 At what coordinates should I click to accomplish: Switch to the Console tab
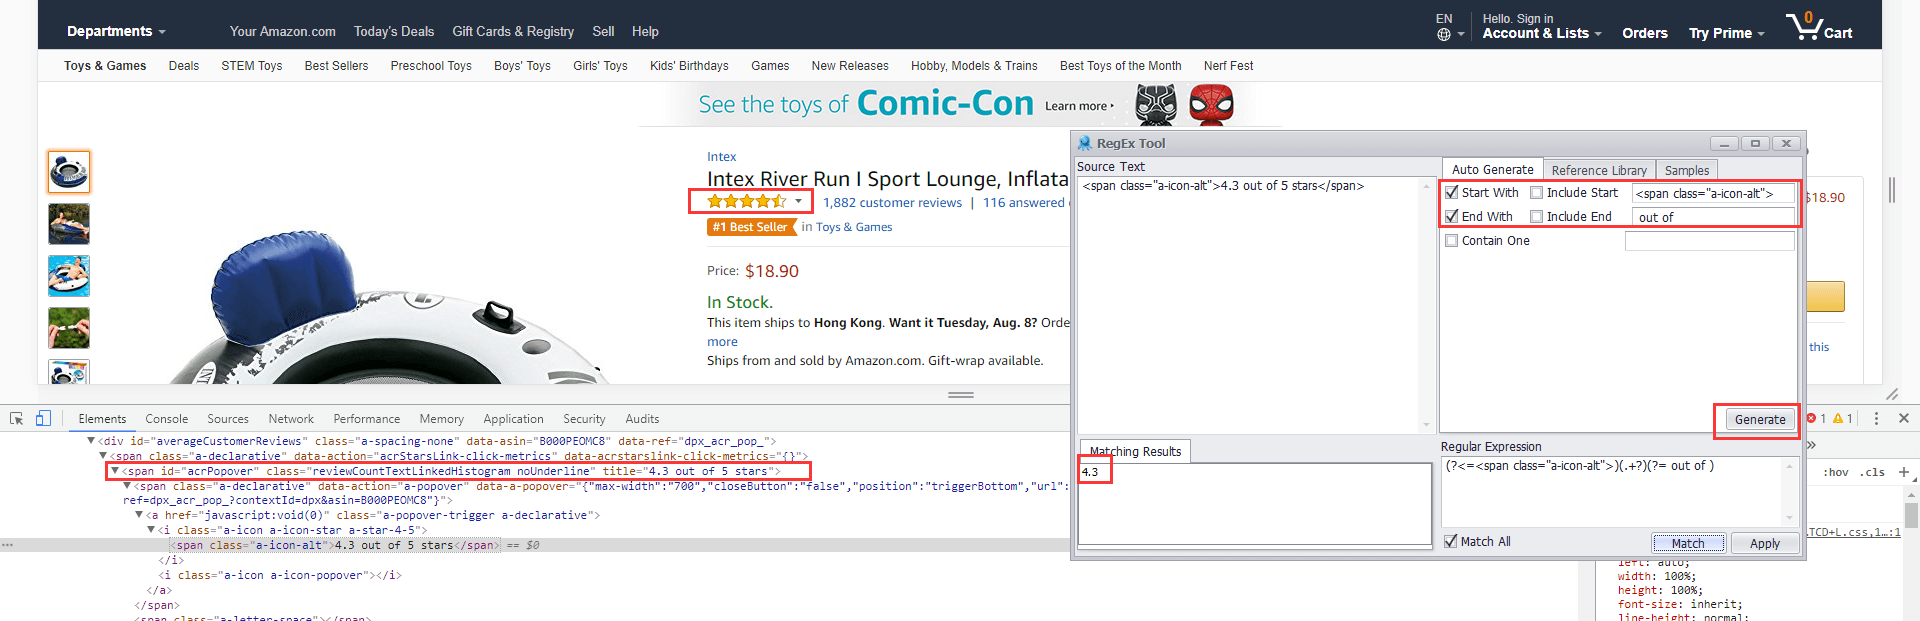point(167,419)
